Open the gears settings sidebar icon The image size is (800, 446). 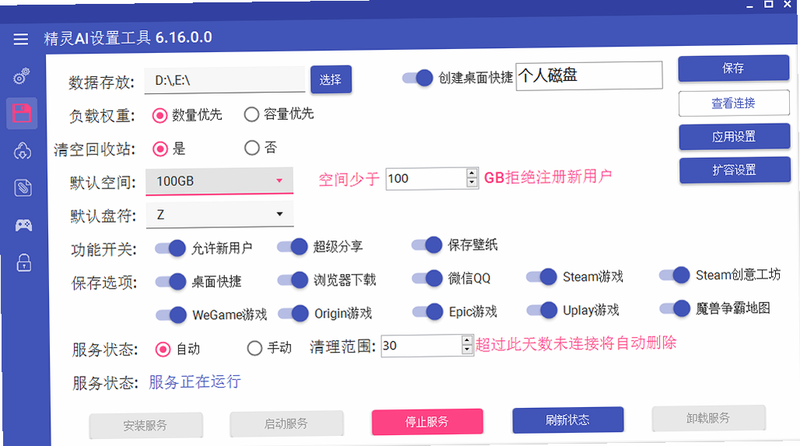coord(22,76)
